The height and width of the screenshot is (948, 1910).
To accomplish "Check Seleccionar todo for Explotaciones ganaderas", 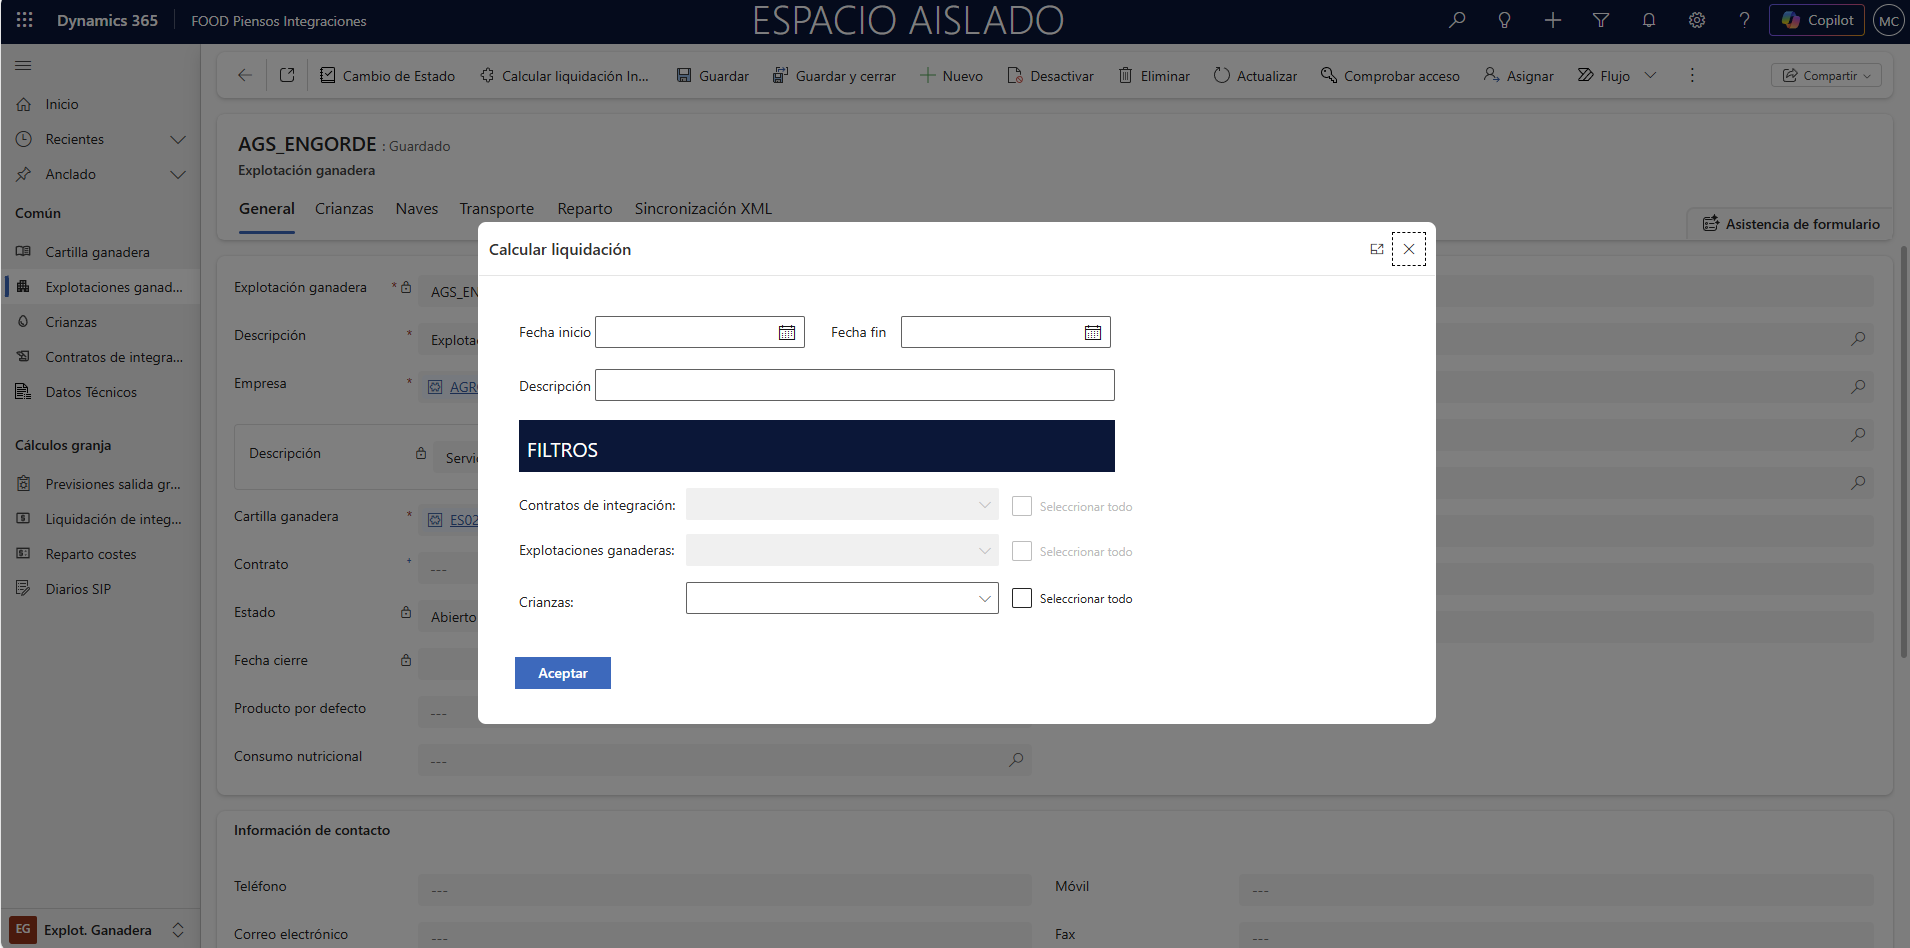I will pyautogui.click(x=1022, y=551).
